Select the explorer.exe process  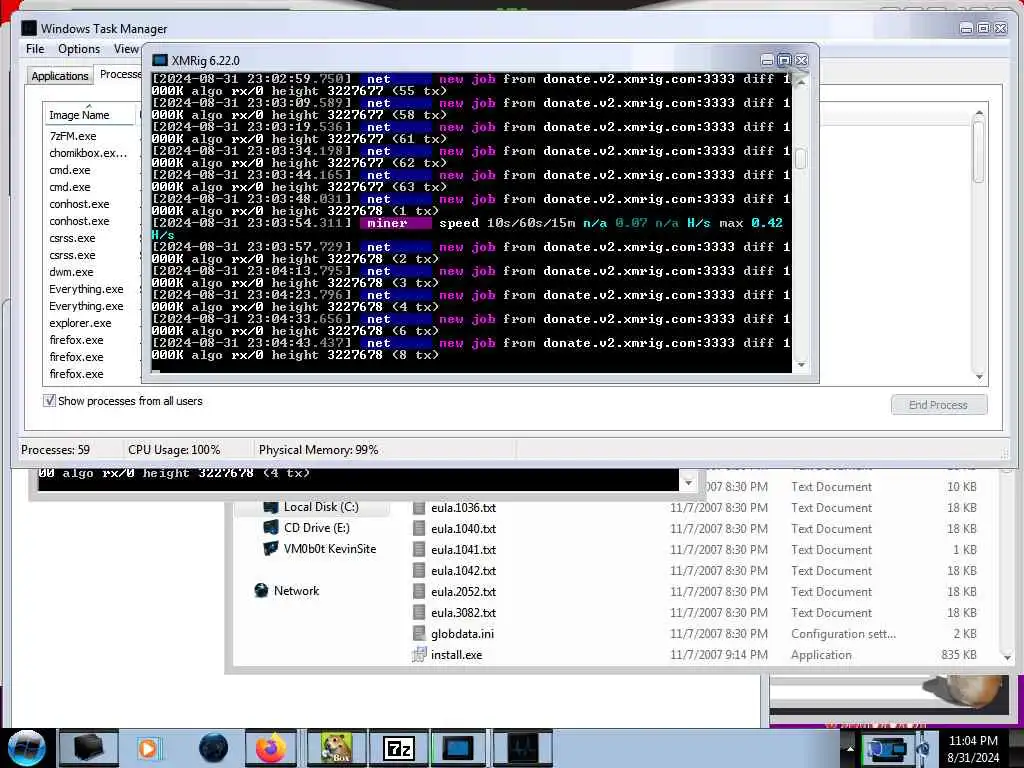point(80,323)
